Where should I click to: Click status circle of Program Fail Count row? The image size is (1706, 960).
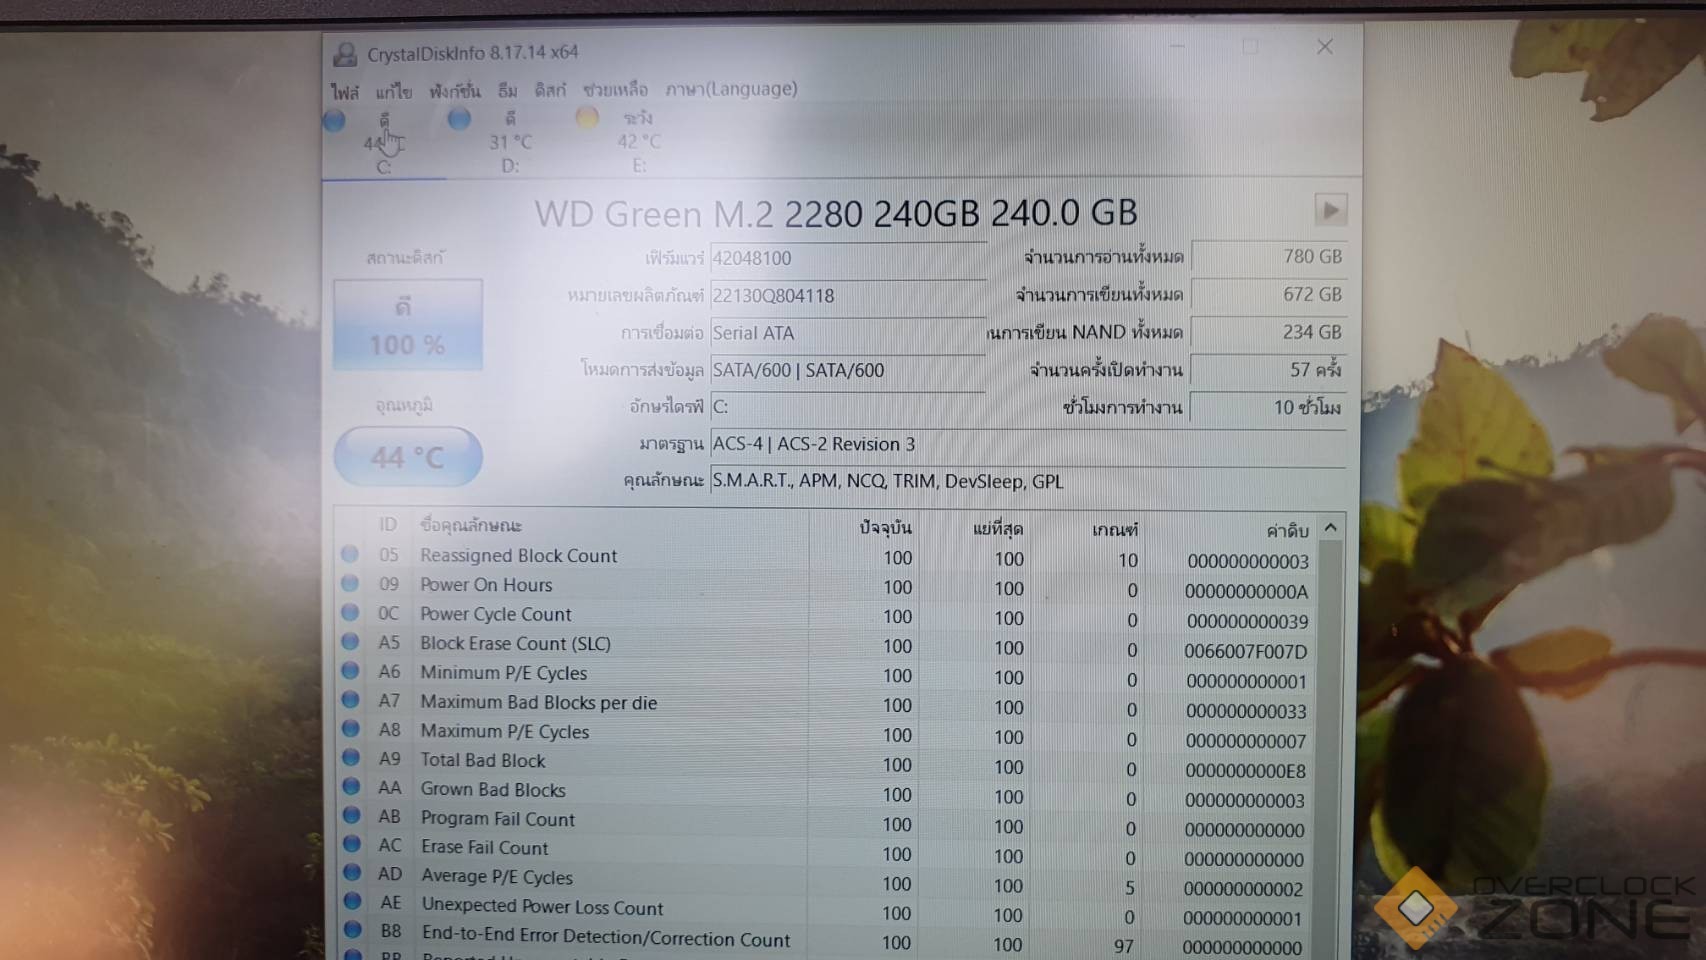351,816
